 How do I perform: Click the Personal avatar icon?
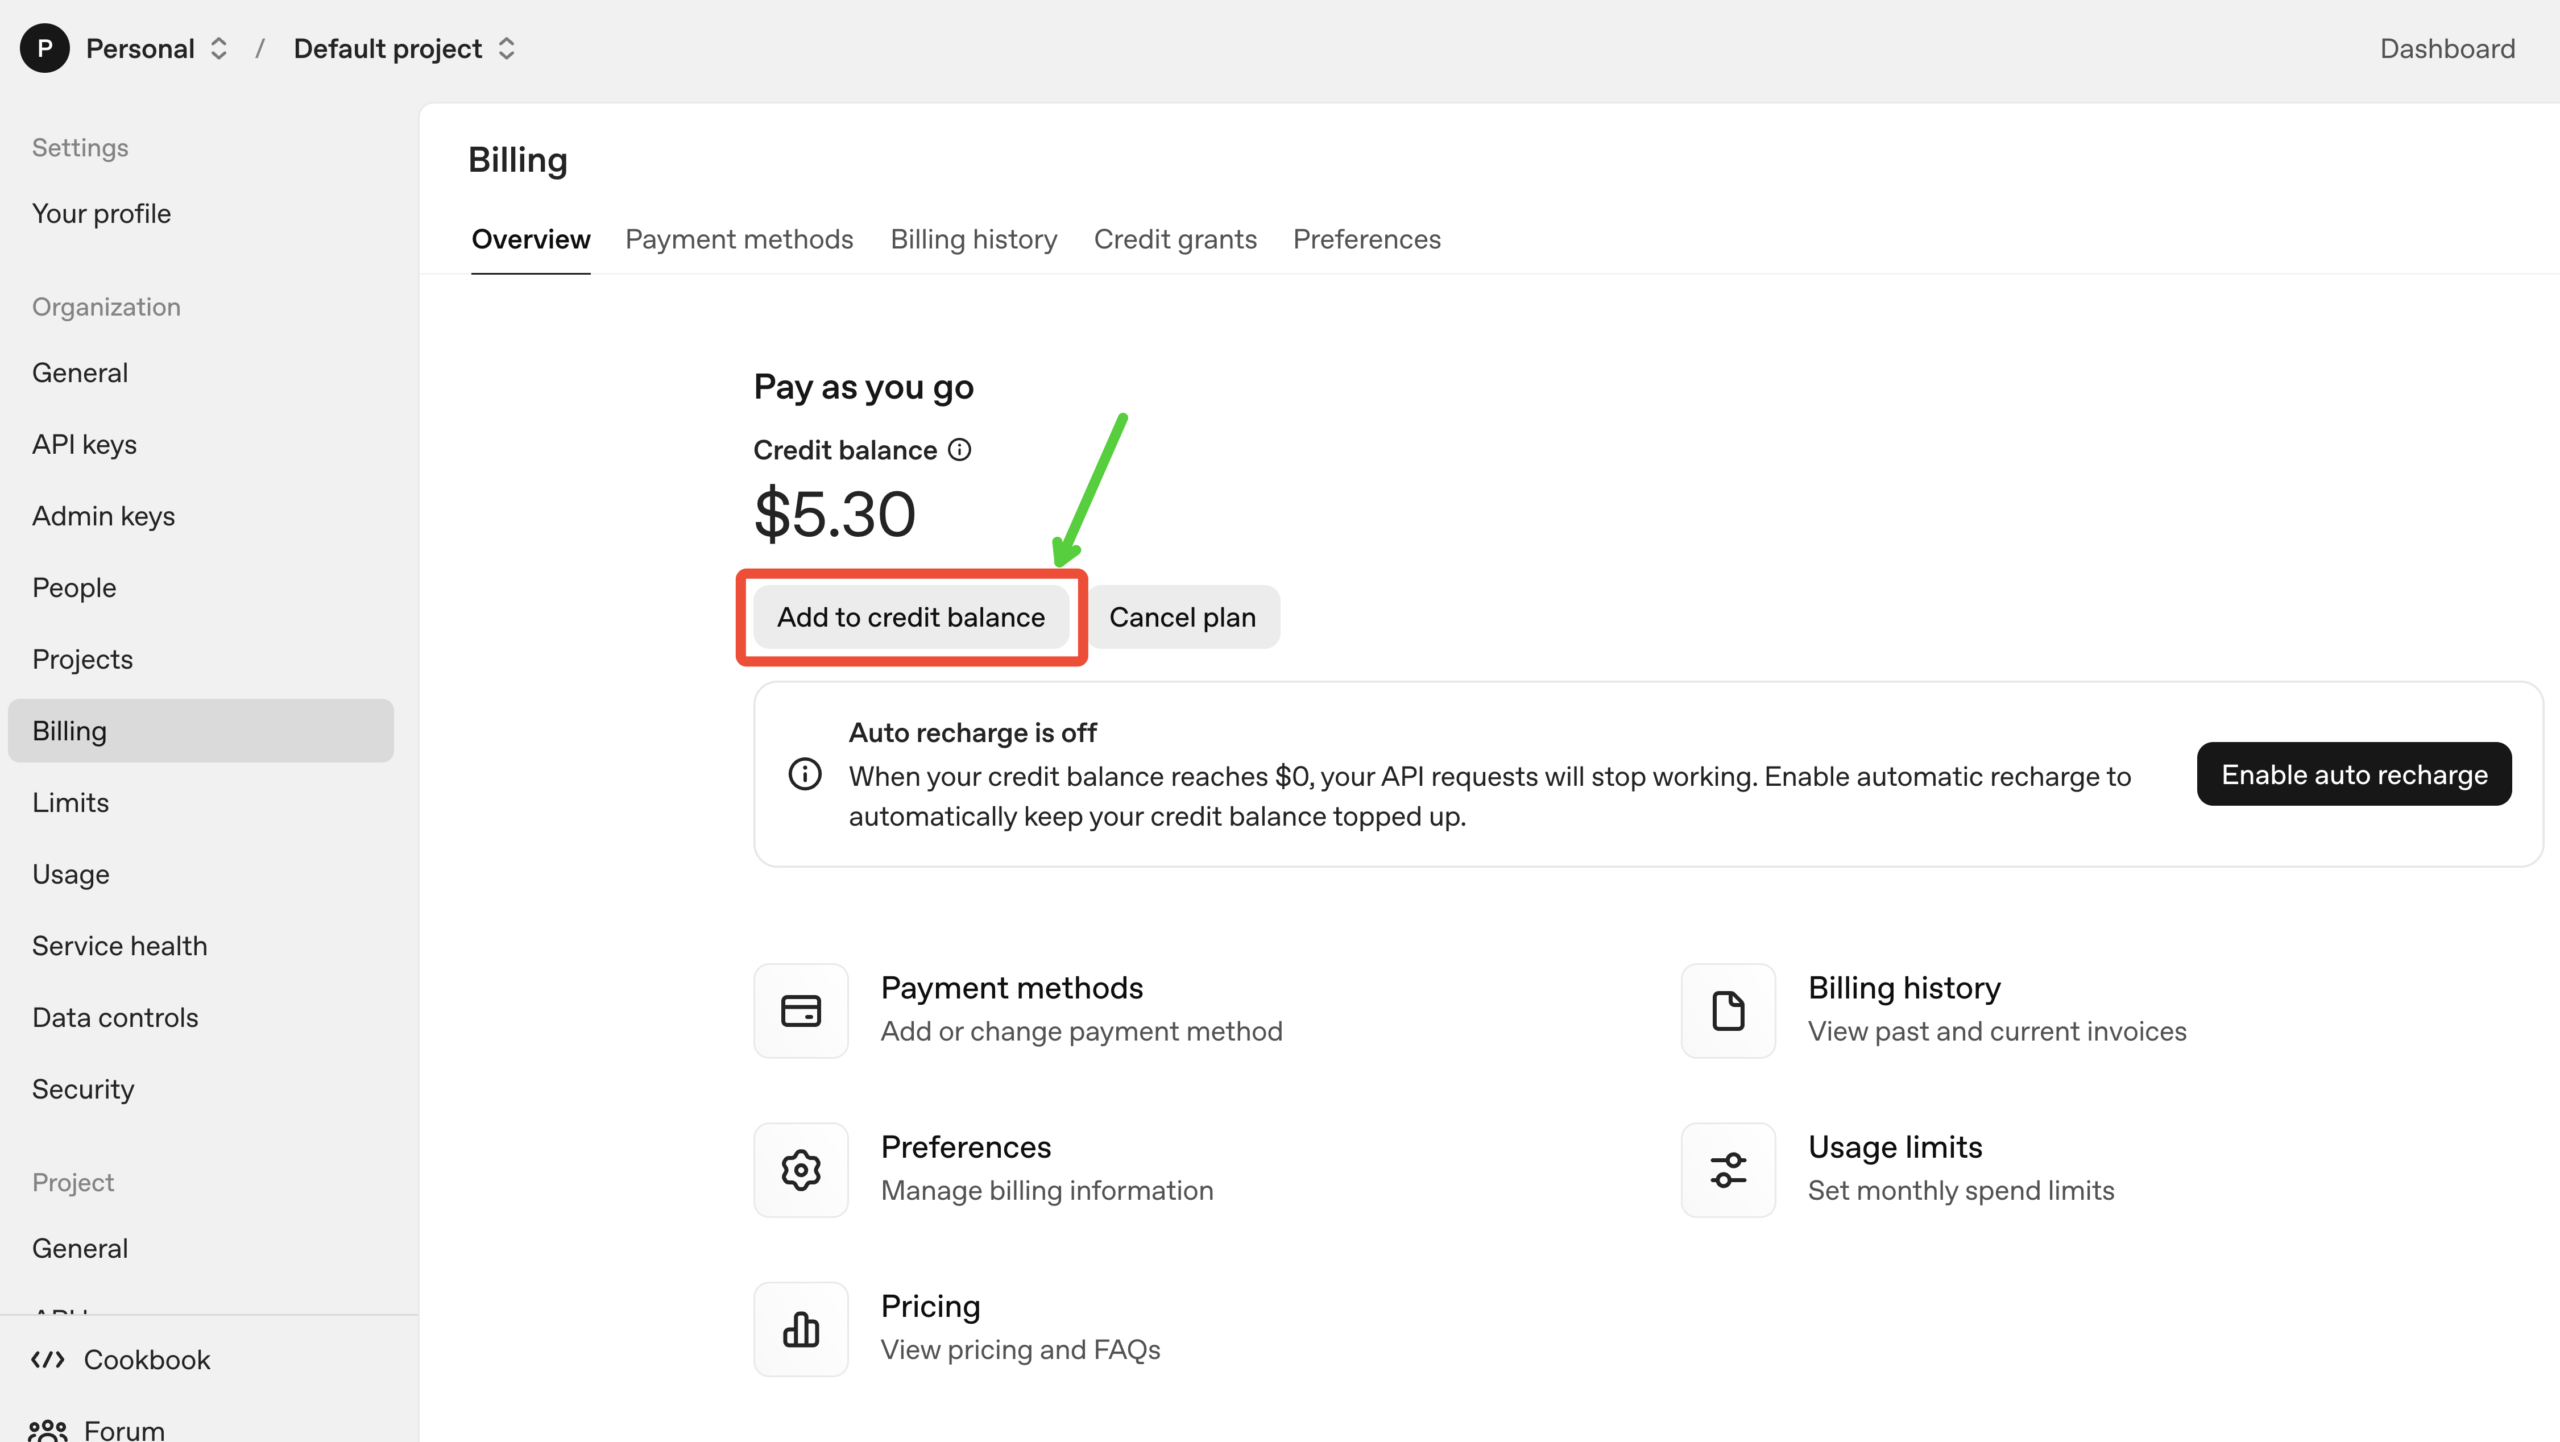(44, 48)
